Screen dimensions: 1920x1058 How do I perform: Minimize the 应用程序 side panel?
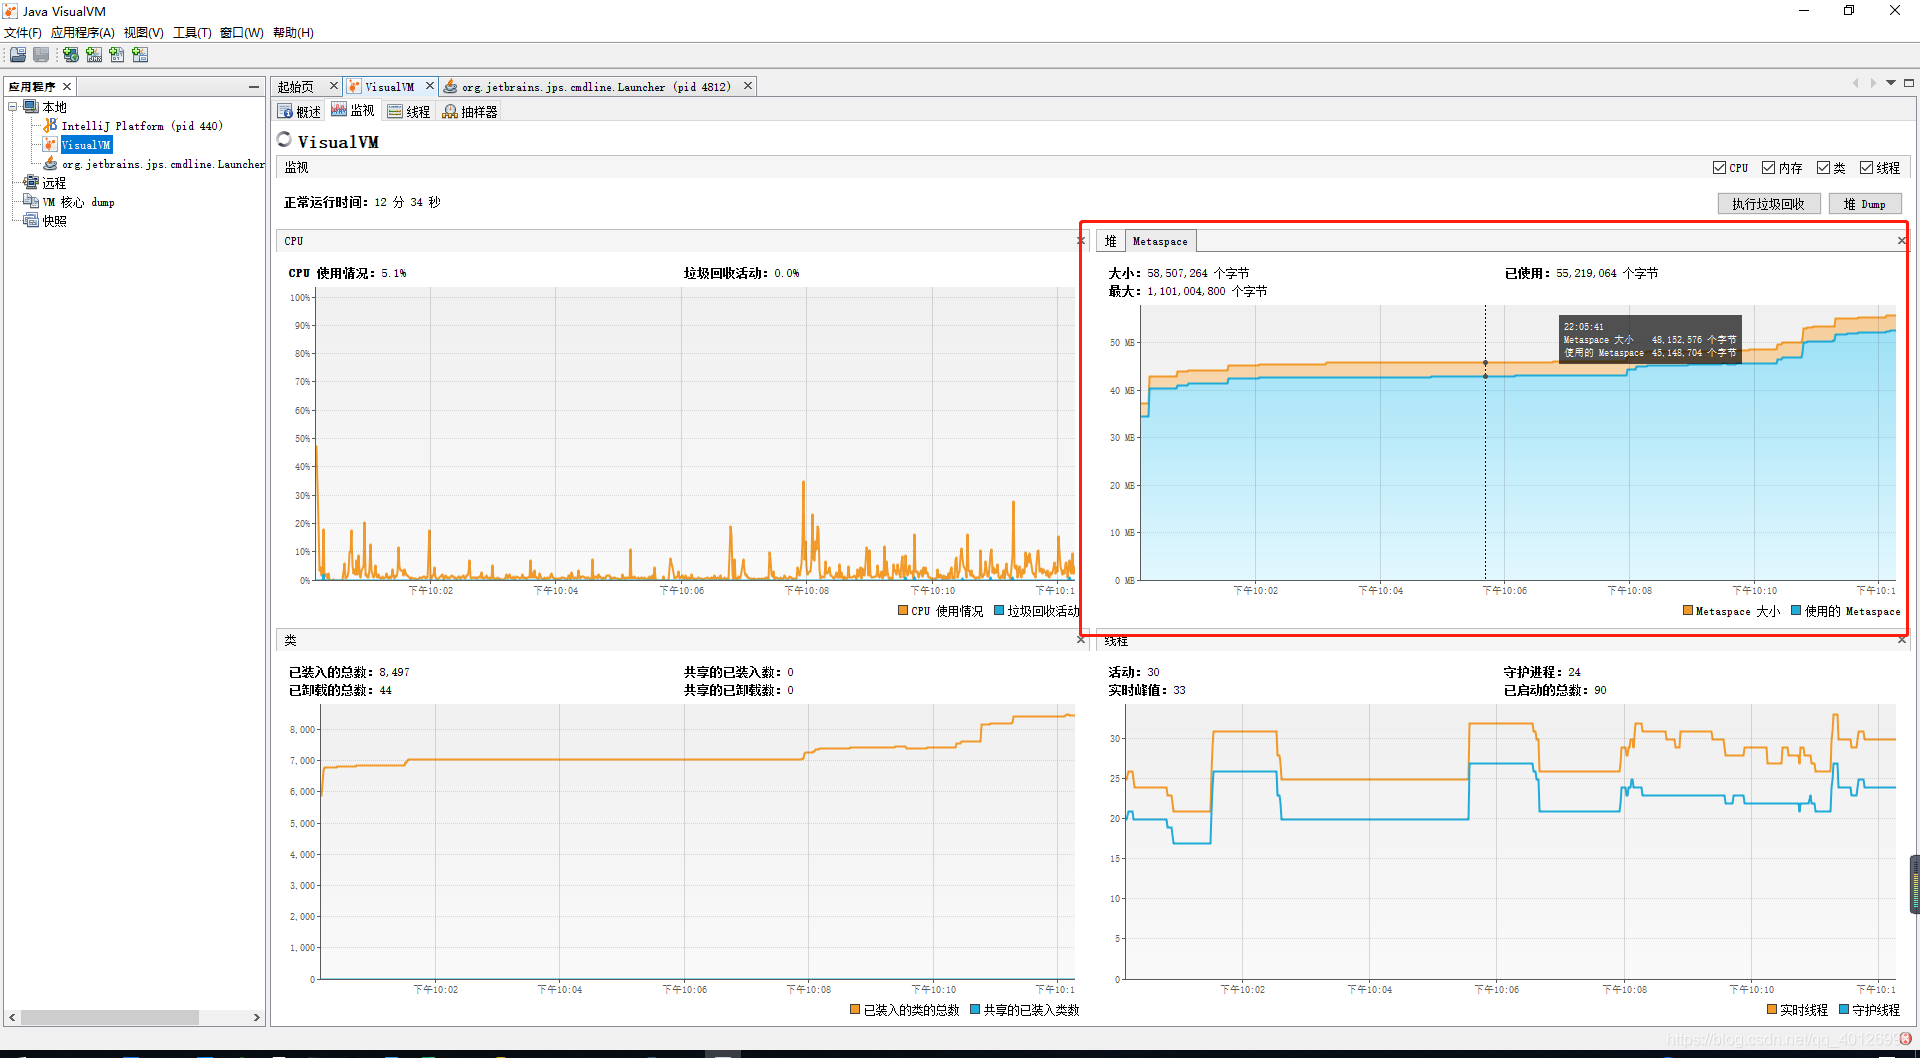[254, 87]
